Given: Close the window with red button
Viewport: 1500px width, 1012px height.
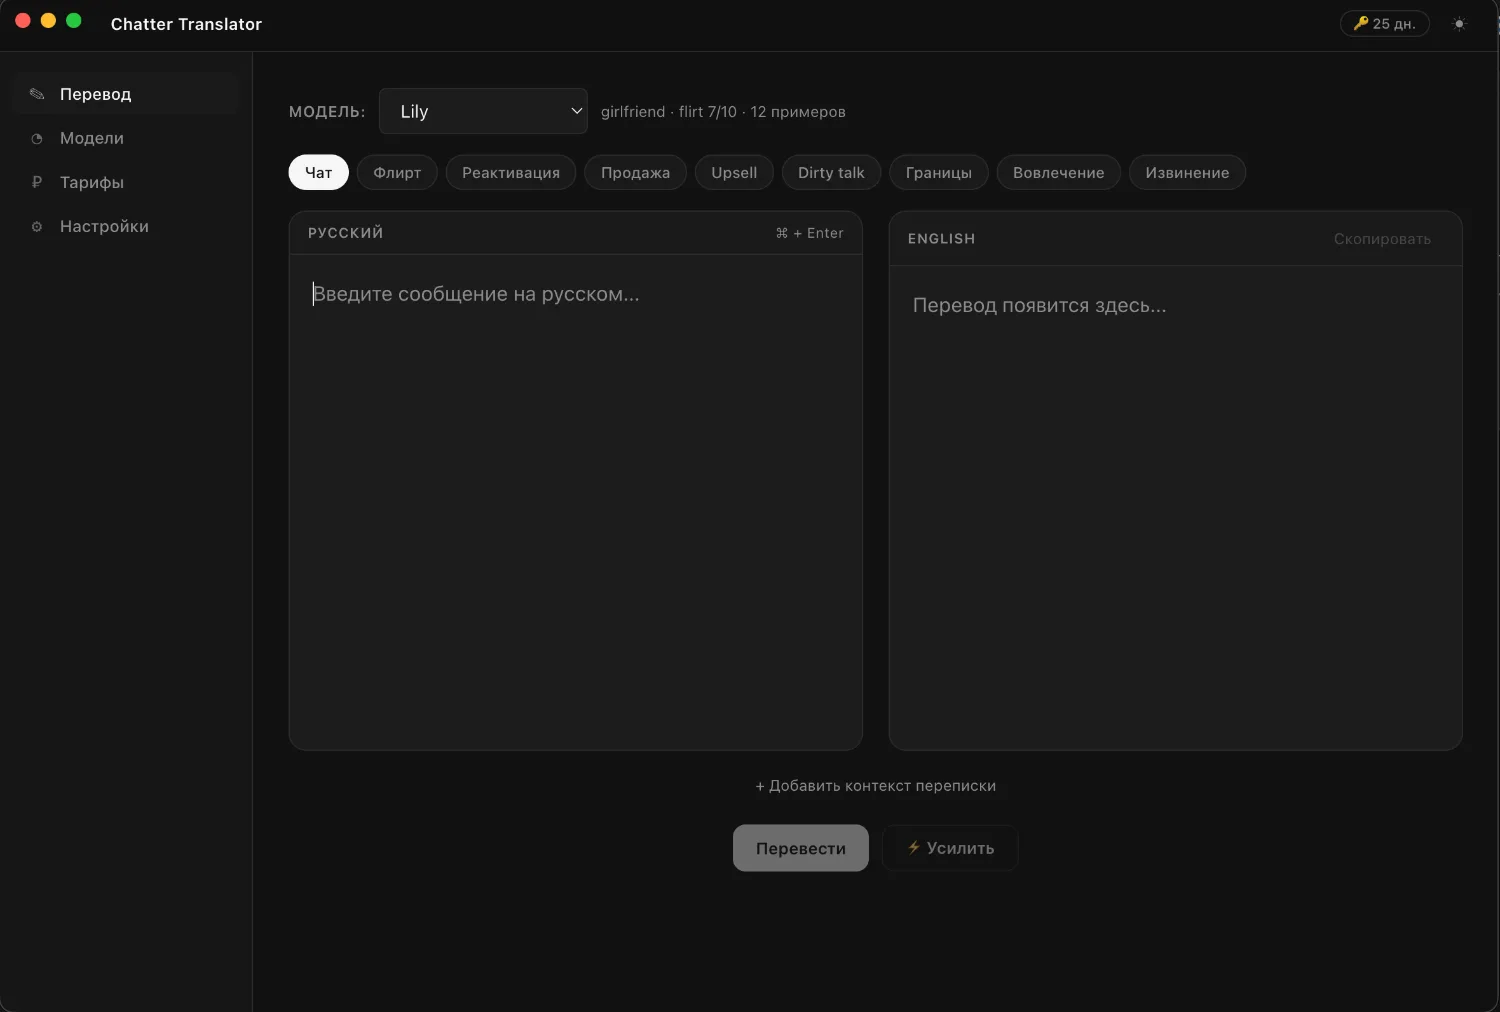Looking at the screenshot, I should coord(23,21).
